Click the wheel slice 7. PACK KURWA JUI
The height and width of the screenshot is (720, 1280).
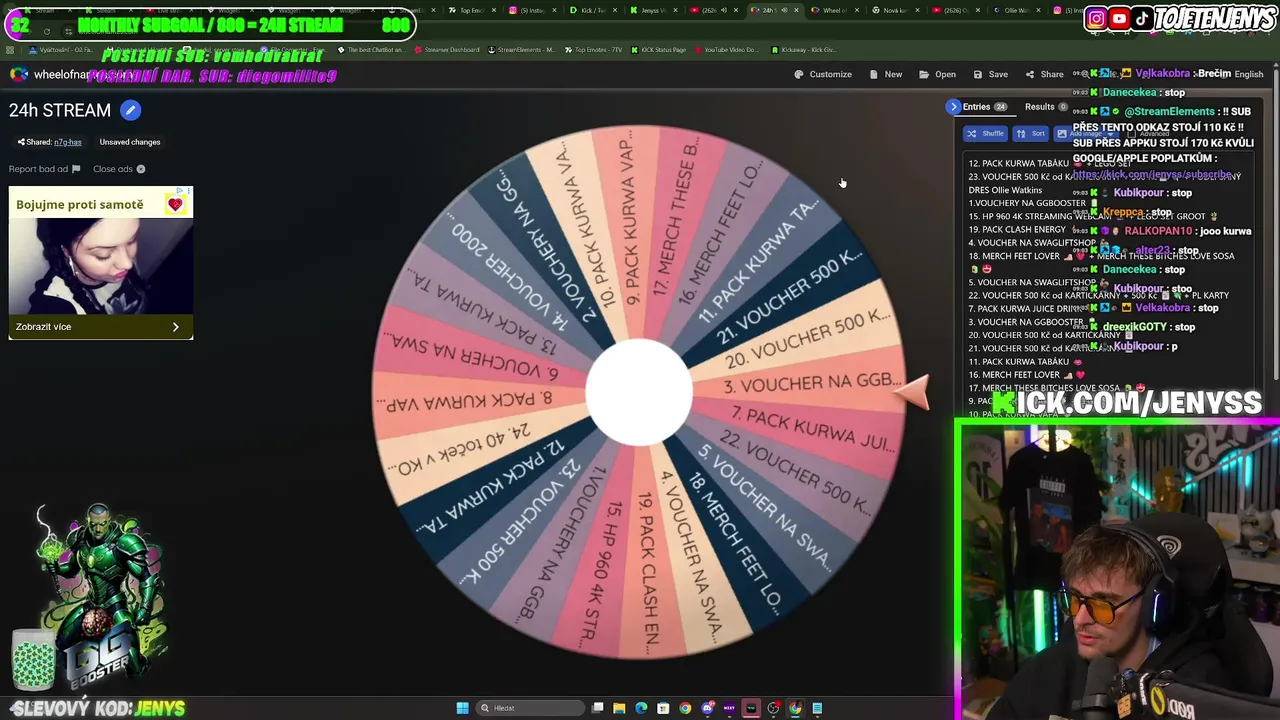(810, 429)
